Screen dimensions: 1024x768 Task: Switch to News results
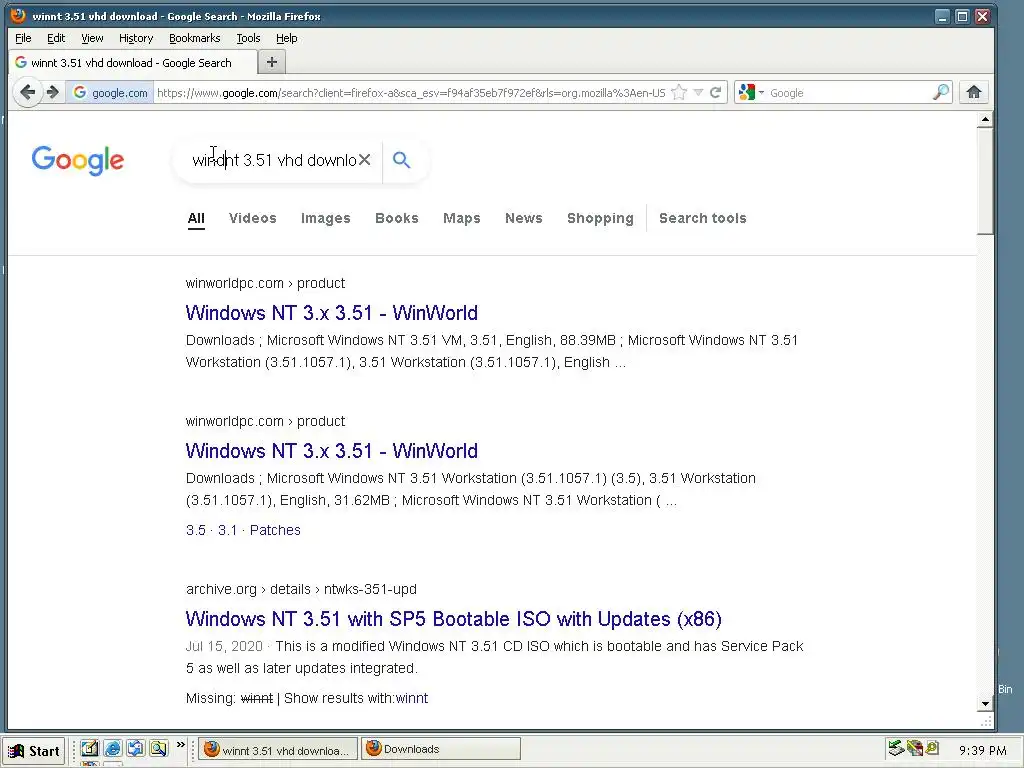[524, 218]
